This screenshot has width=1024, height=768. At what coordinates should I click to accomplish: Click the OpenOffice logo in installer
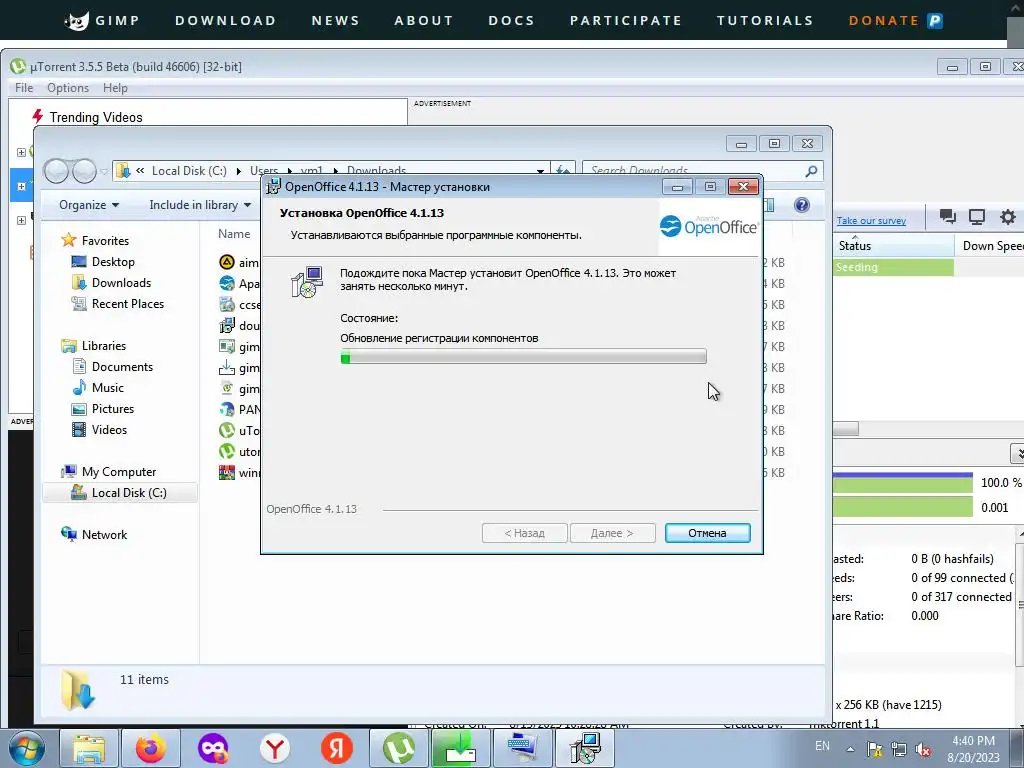(709, 227)
